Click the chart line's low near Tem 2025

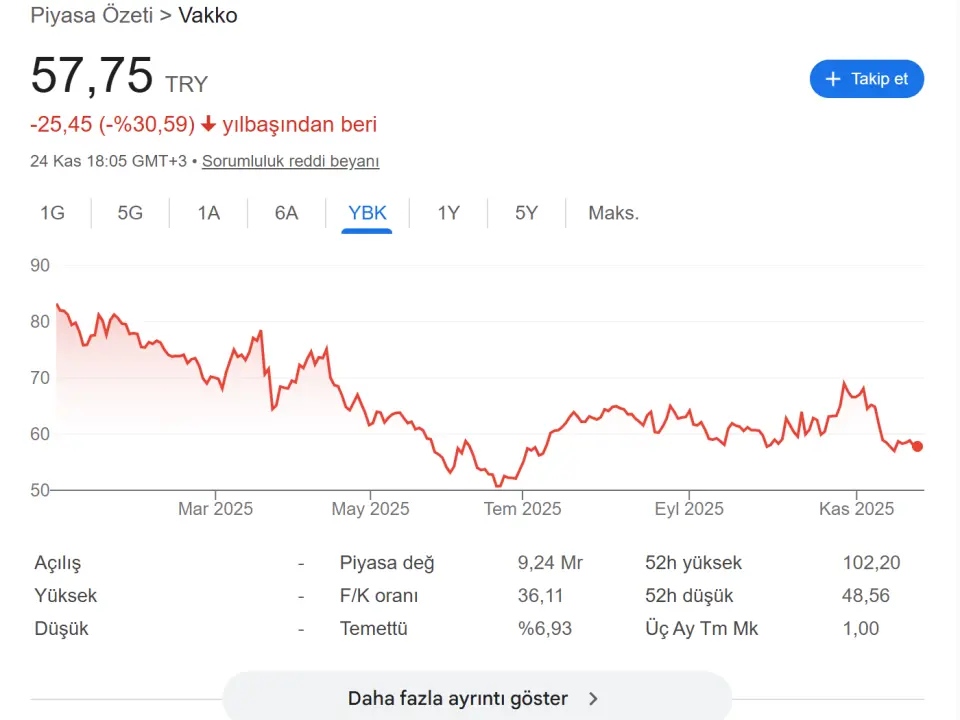click(498, 486)
